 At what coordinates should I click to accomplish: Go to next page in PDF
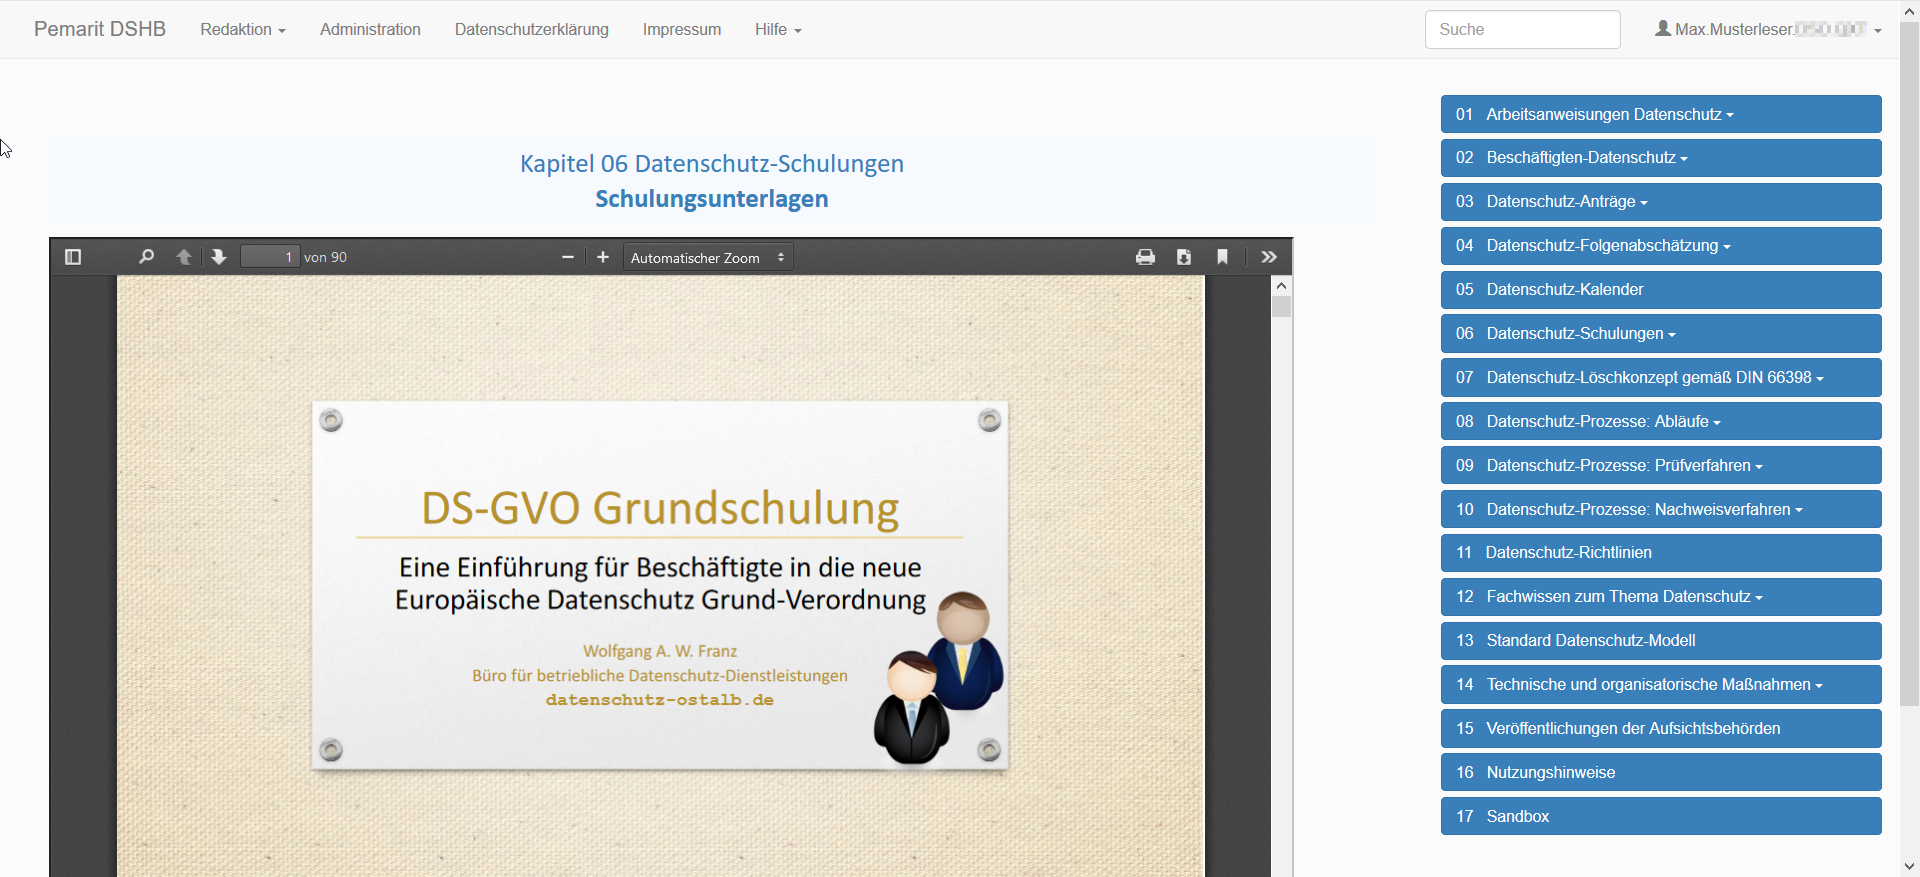click(219, 257)
